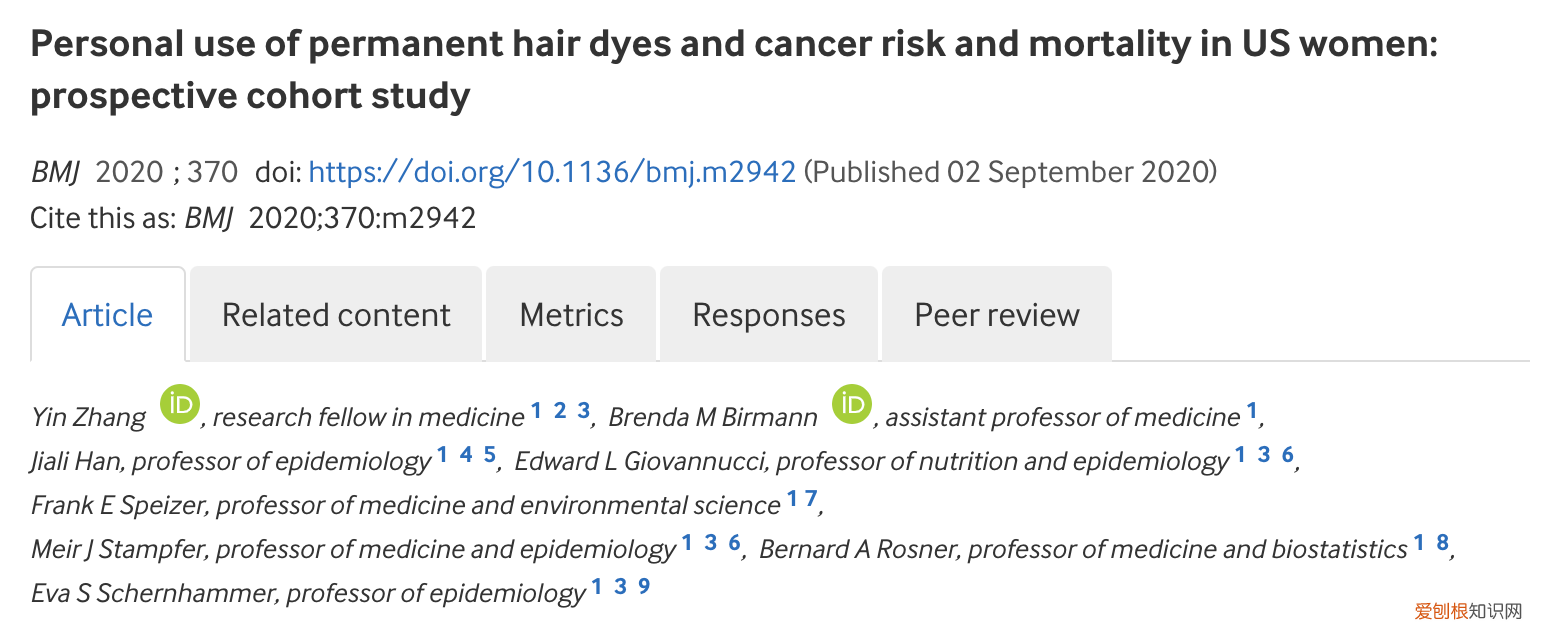Switch to the Related content tab

coord(336,315)
